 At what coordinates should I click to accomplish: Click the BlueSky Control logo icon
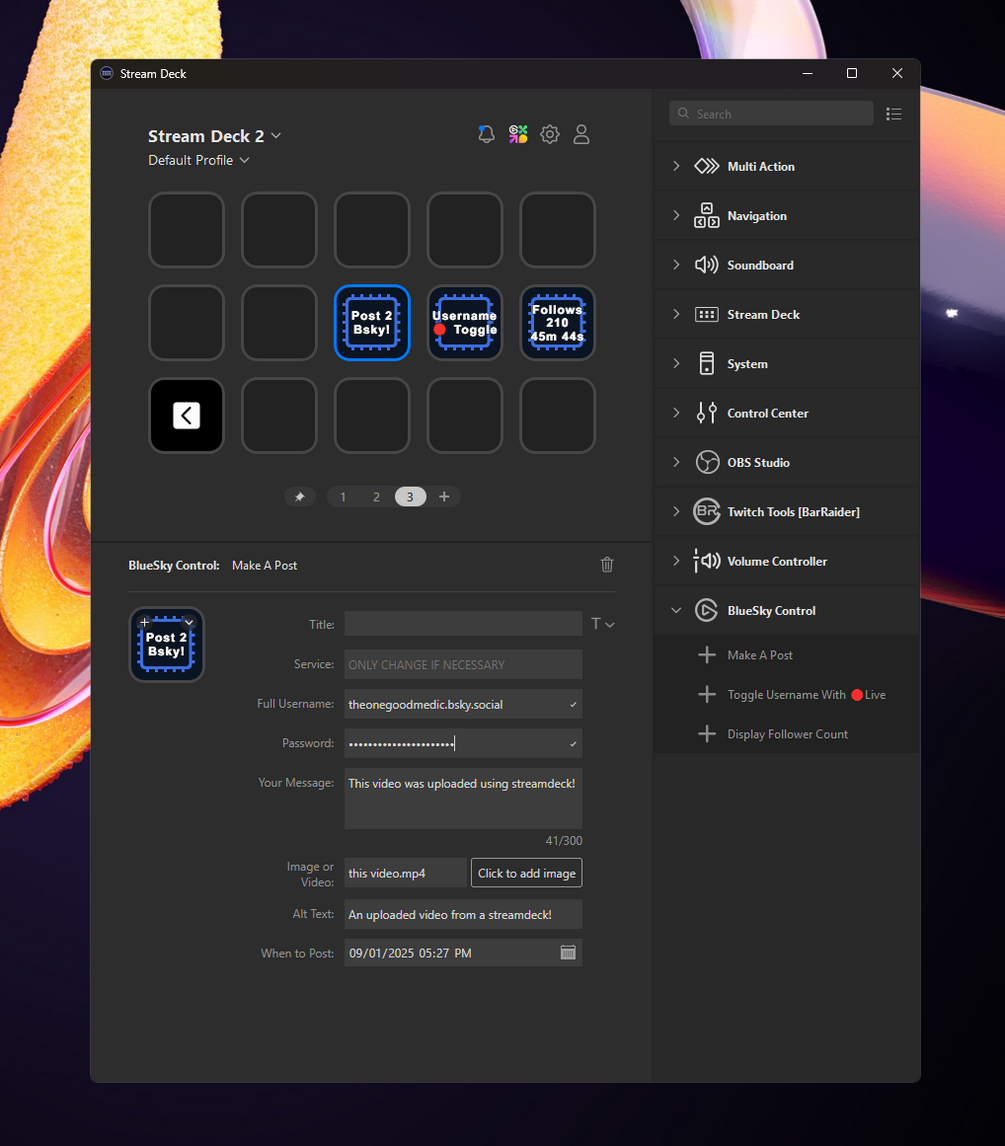[707, 610]
